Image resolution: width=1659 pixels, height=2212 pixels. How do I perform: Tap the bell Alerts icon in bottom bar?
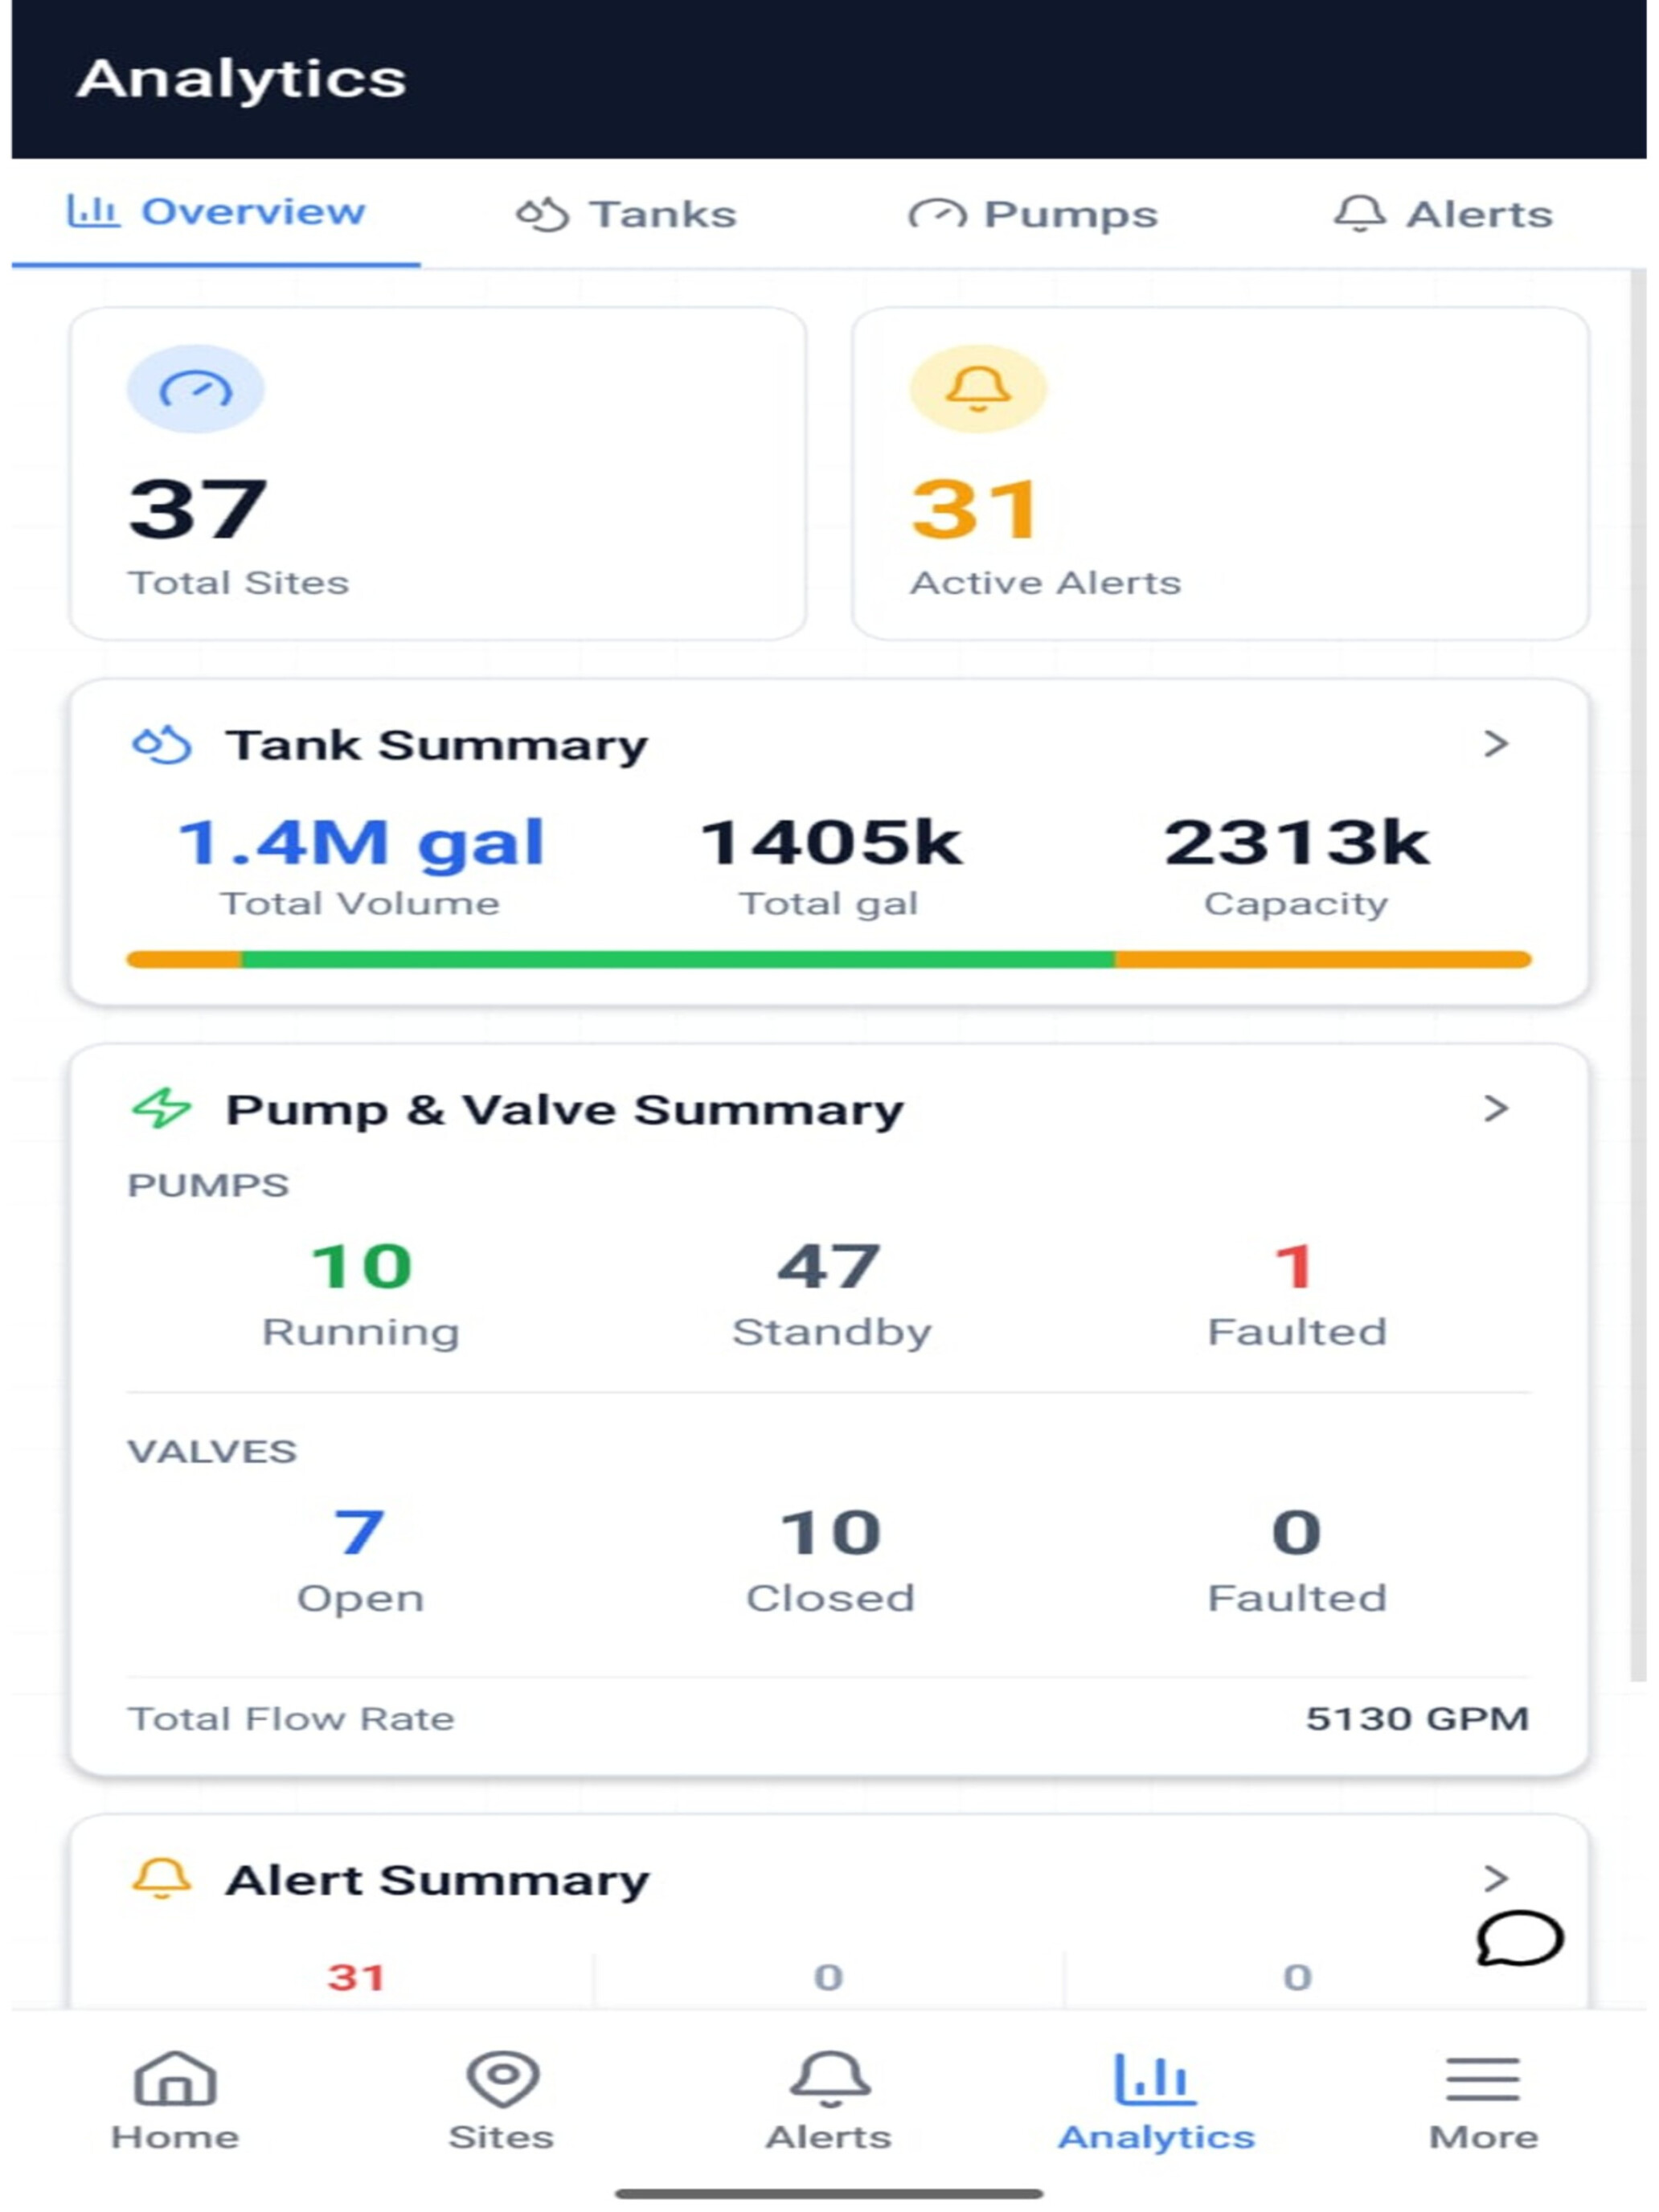click(x=829, y=2078)
